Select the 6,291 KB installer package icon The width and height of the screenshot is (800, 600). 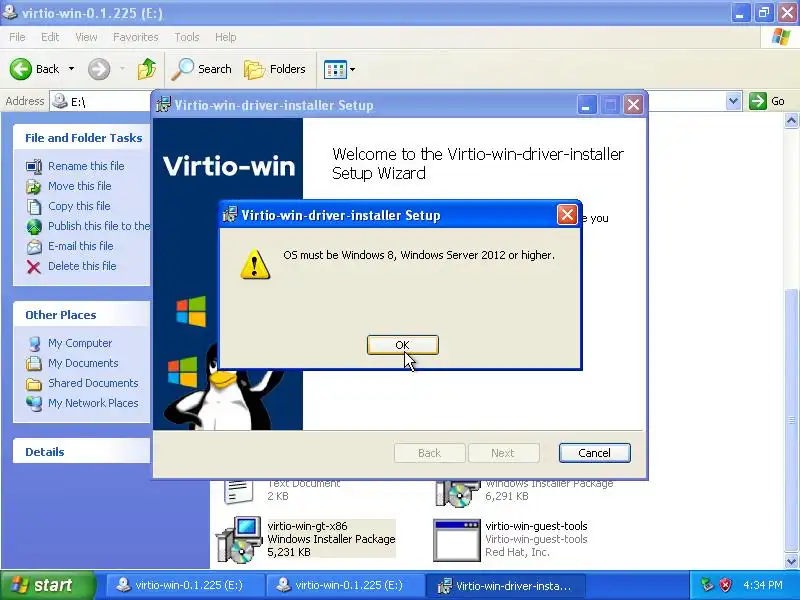coord(458,493)
